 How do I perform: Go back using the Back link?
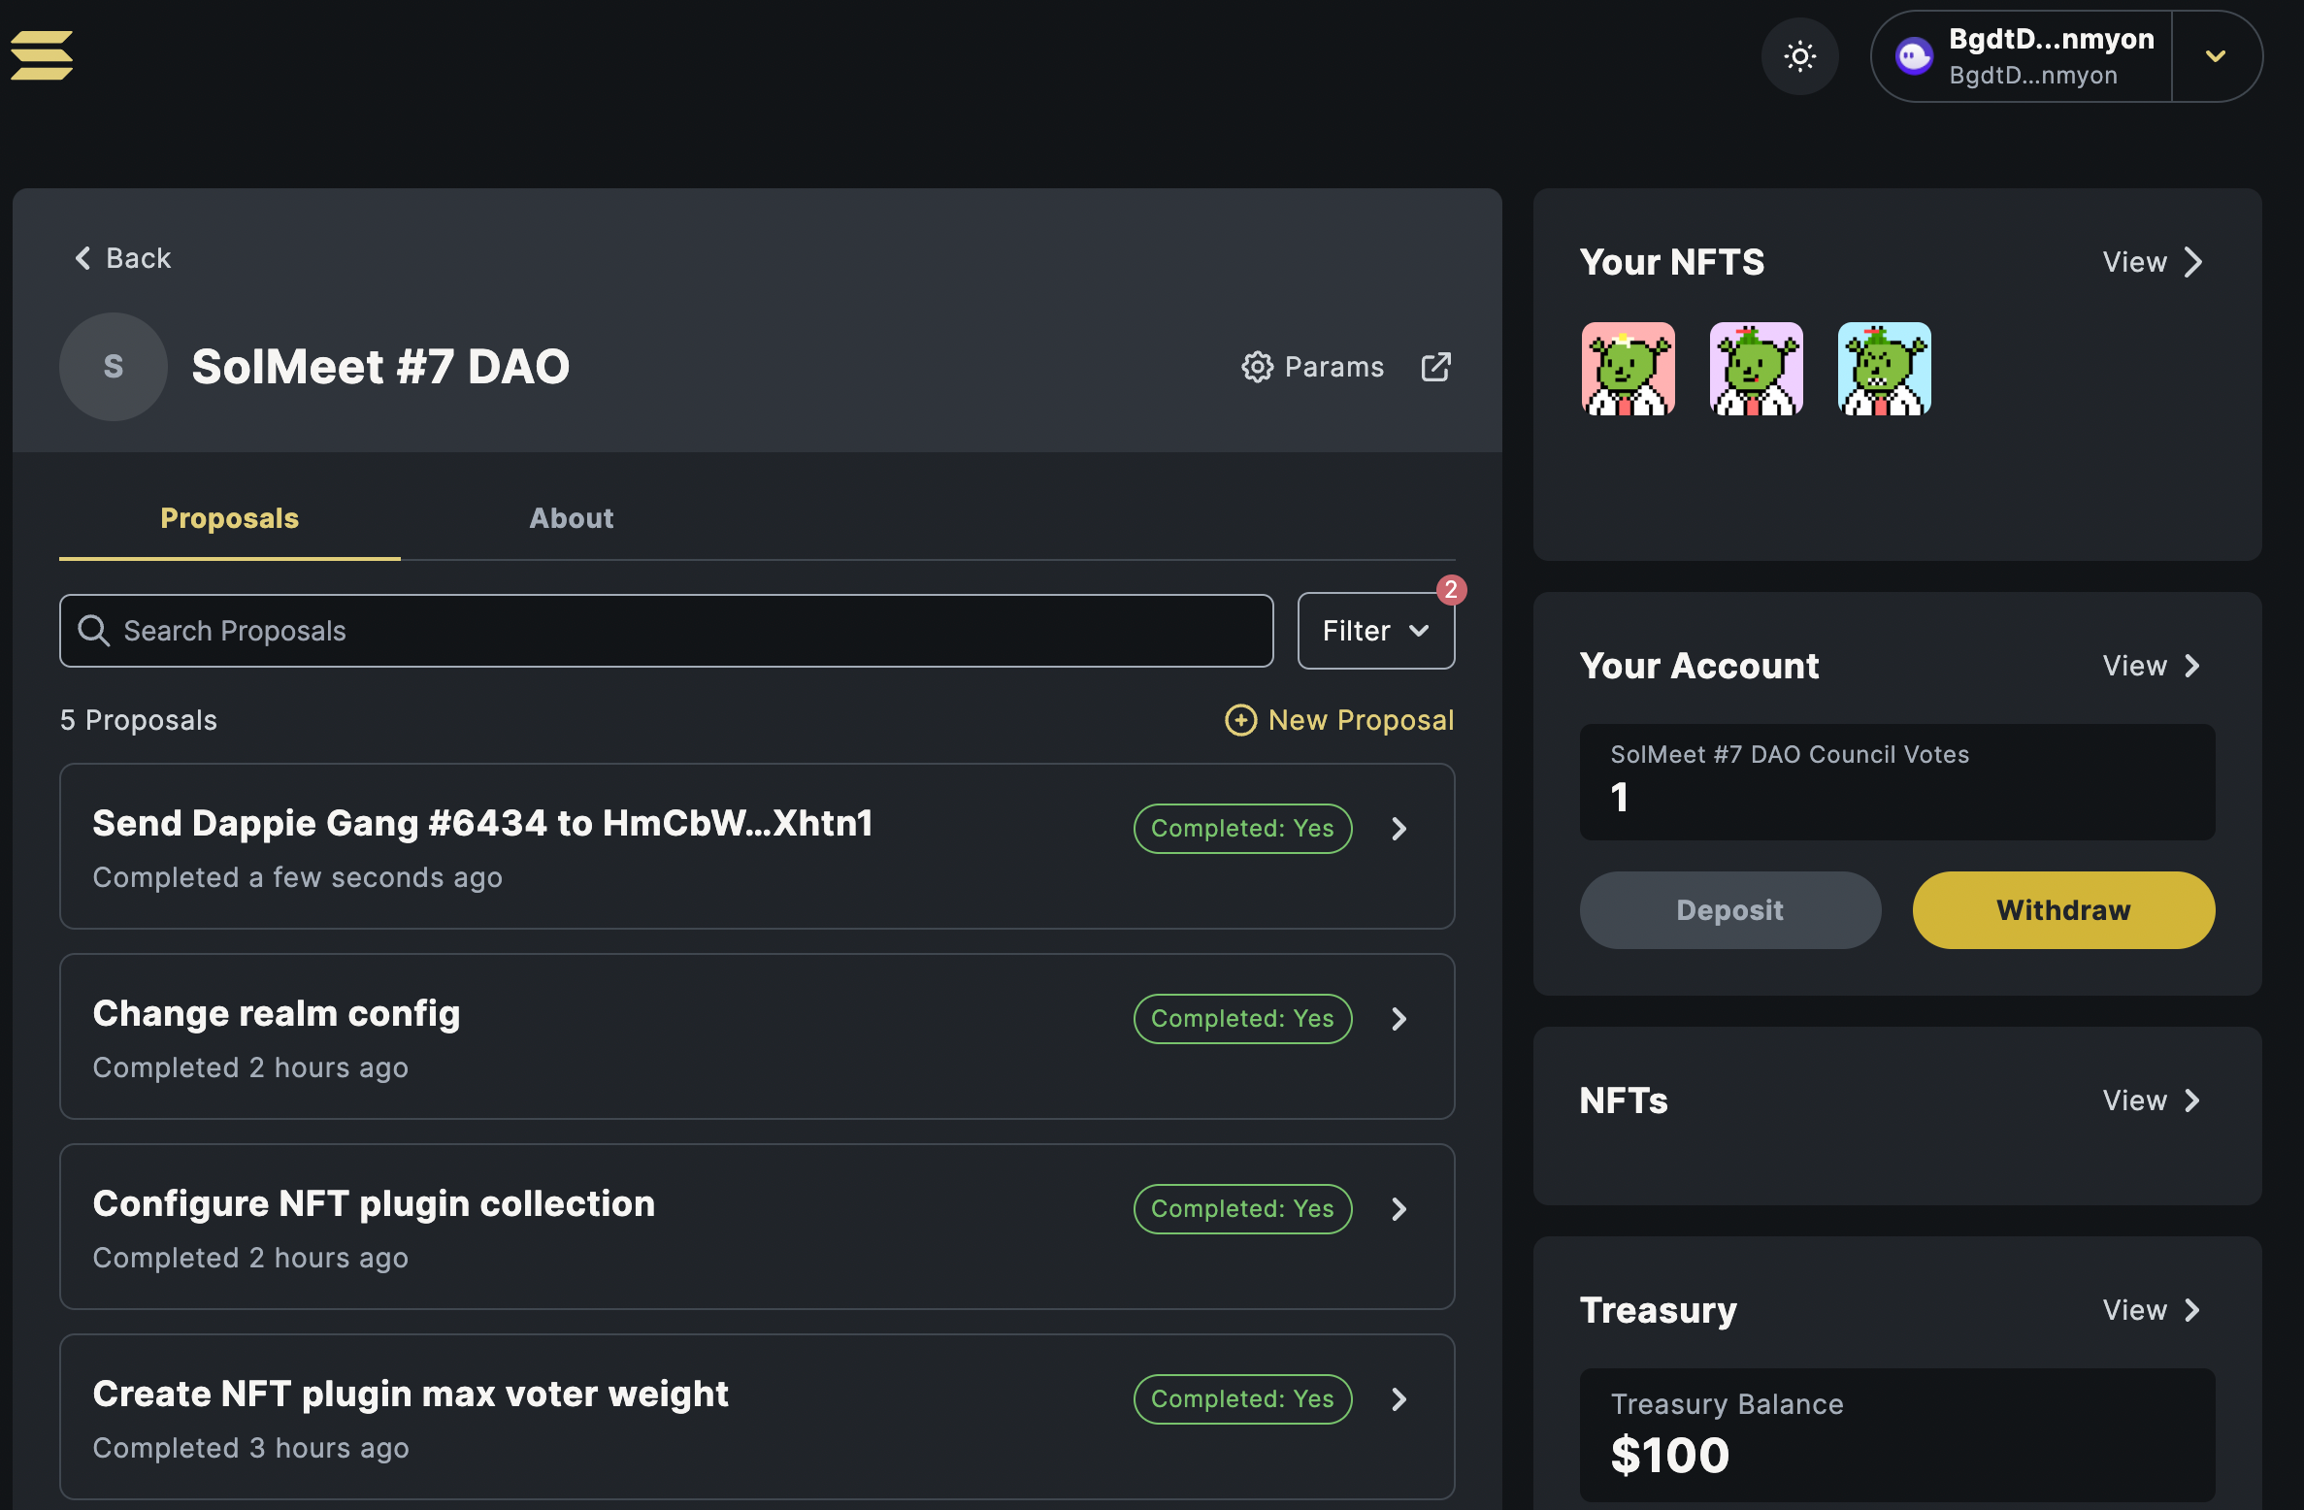[122, 258]
